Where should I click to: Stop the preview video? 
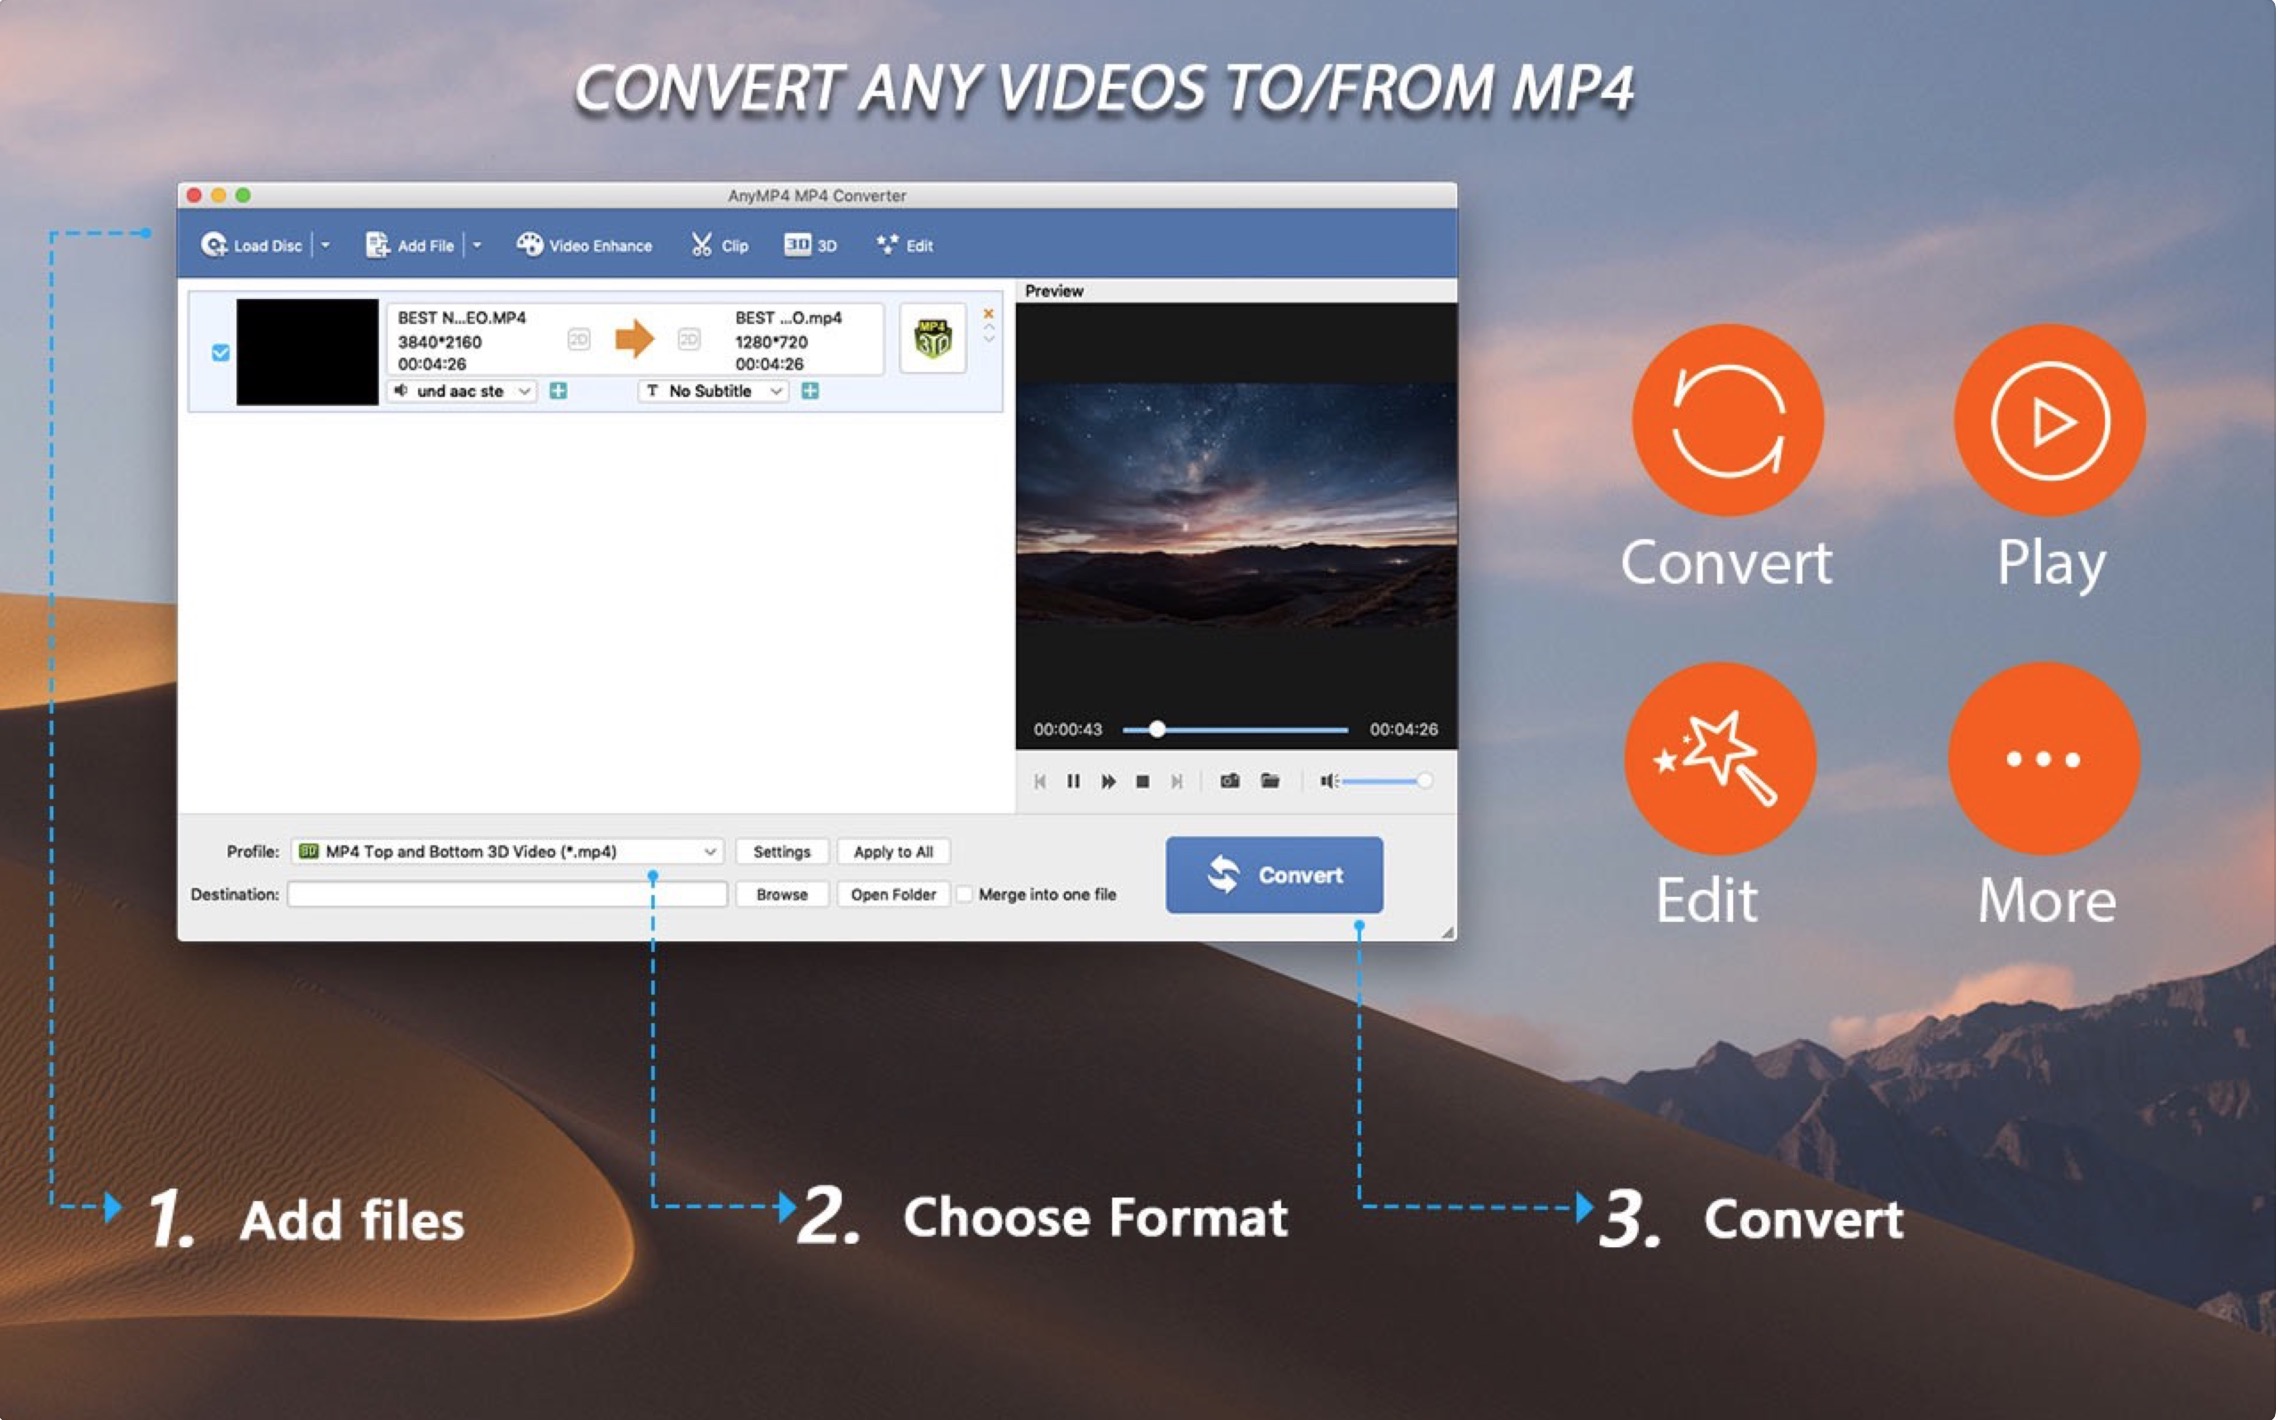coord(1142,781)
